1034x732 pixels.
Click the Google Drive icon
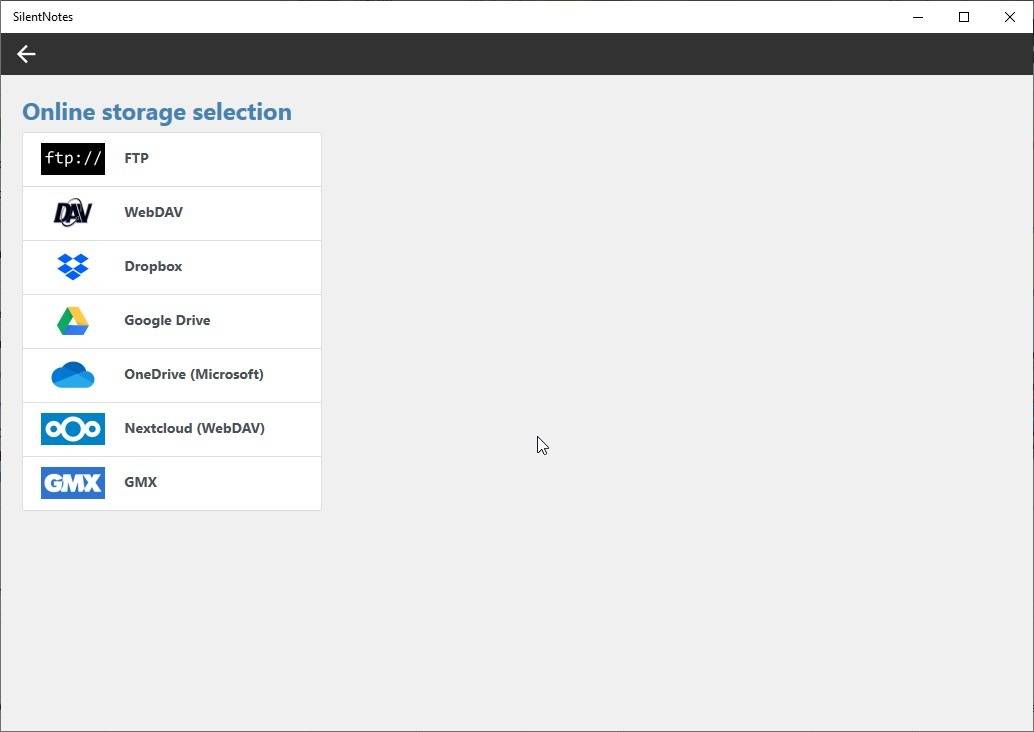(x=72, y=320)
